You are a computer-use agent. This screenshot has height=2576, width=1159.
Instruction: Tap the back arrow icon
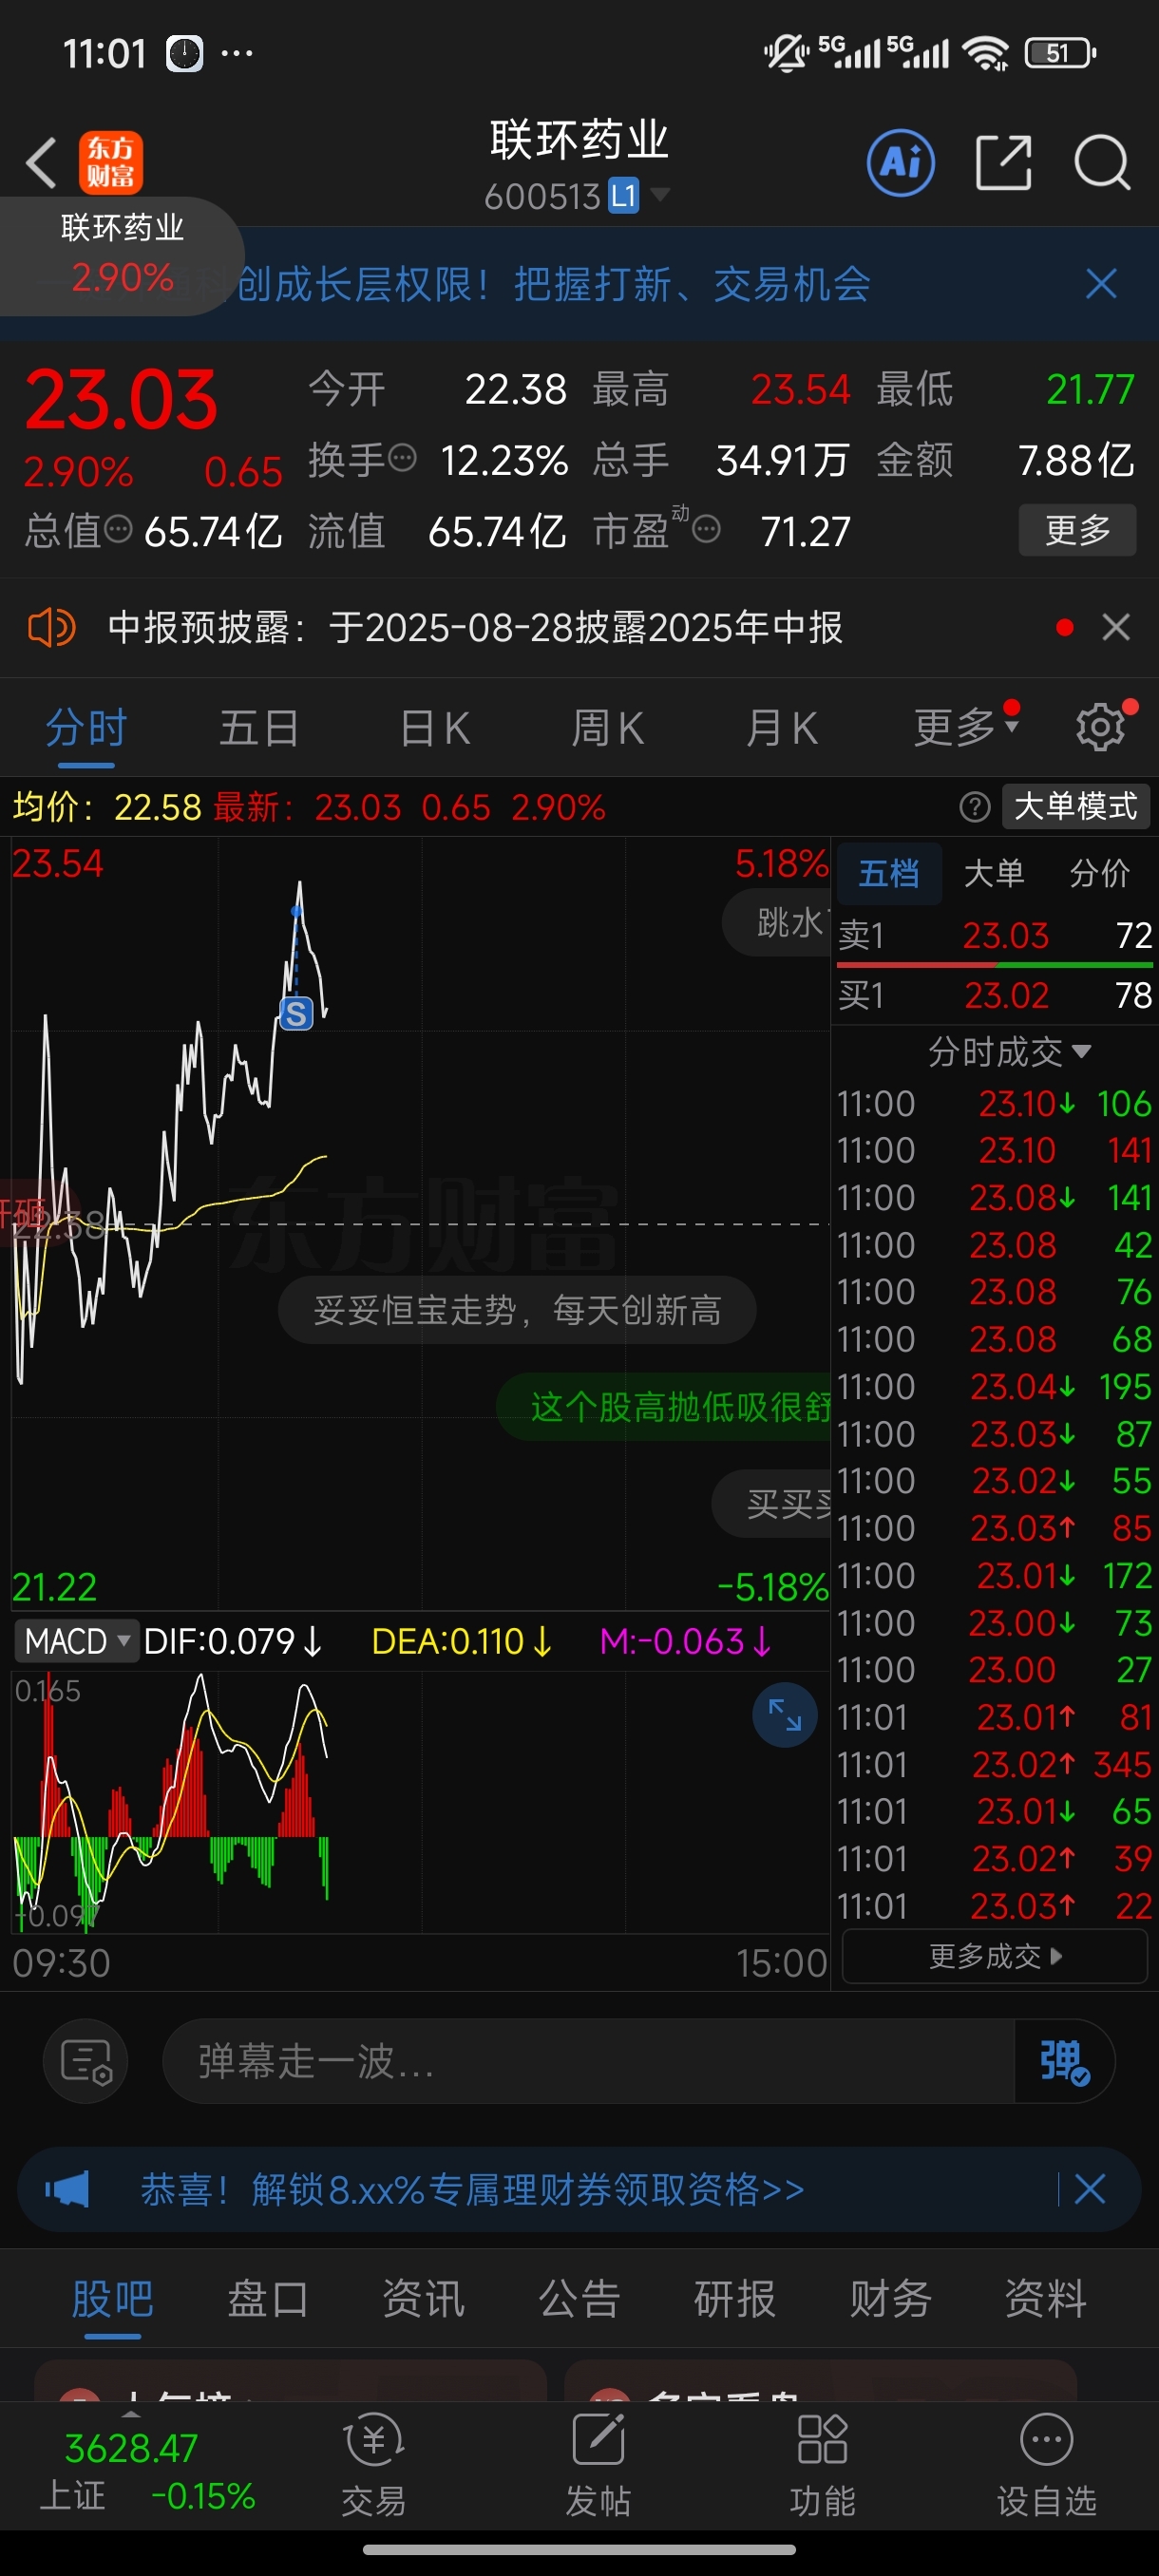[x=41, y=163]
